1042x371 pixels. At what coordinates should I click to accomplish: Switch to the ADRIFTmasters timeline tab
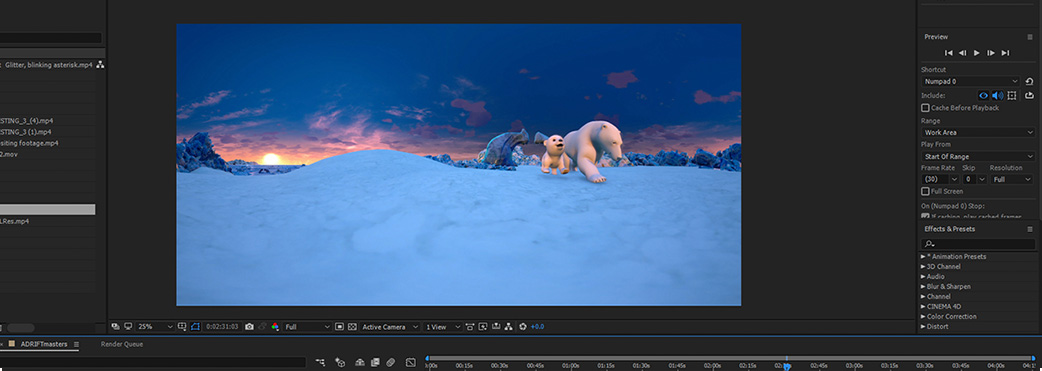45,344
